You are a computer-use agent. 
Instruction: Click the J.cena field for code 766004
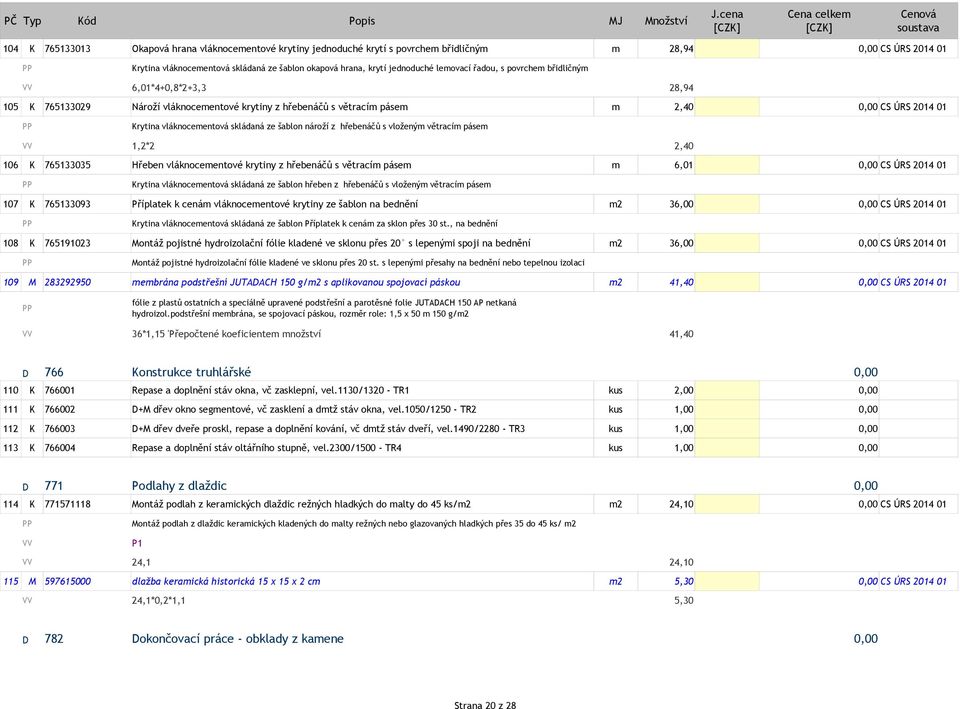point(727,448)
